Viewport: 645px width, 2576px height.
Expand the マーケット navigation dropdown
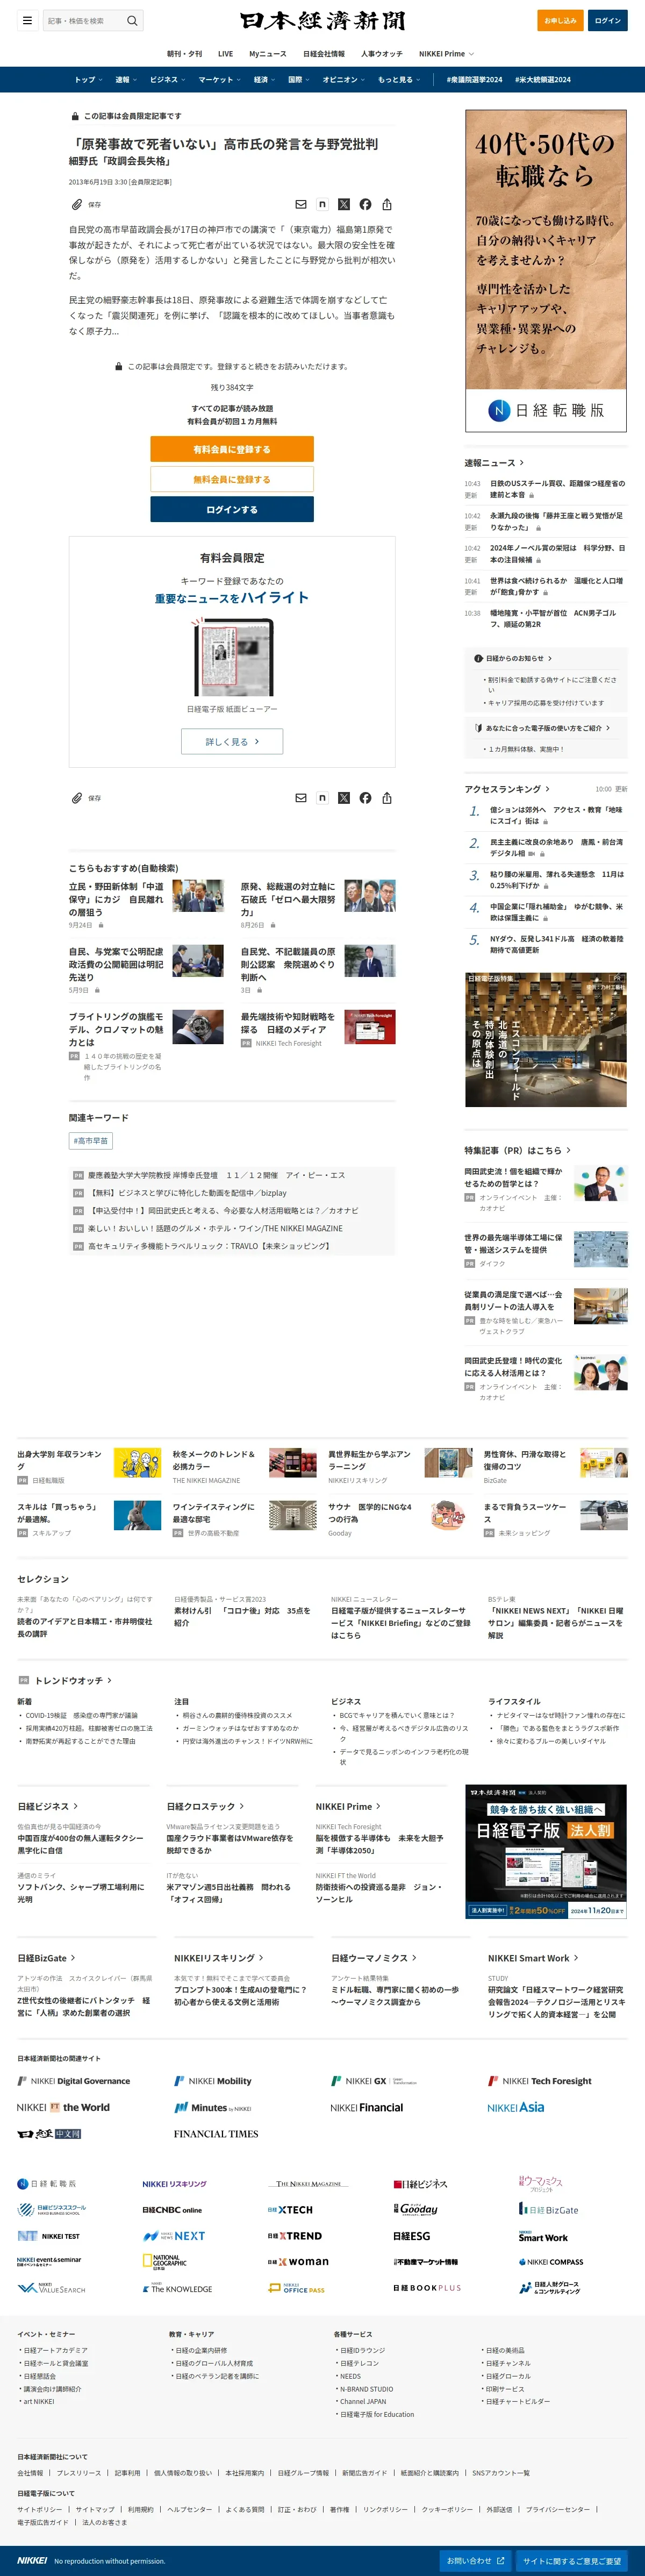219,79
